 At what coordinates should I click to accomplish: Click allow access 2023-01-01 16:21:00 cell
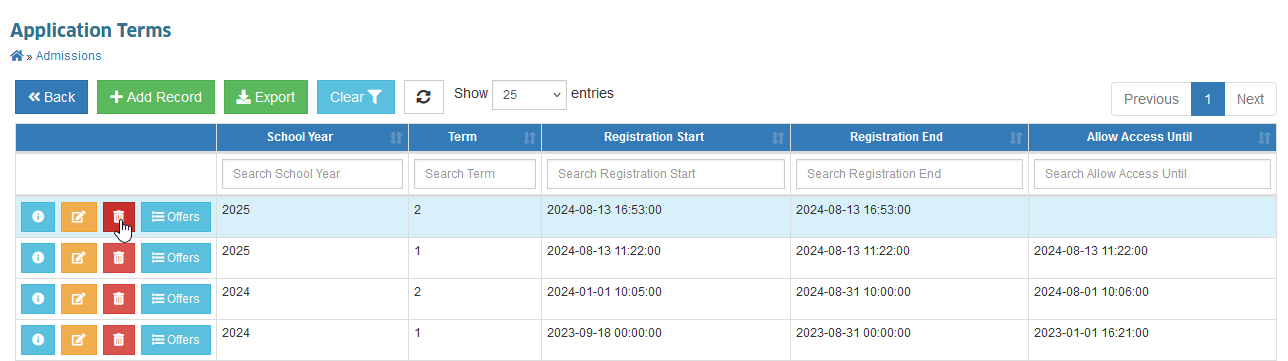(x=1152, y=340)
